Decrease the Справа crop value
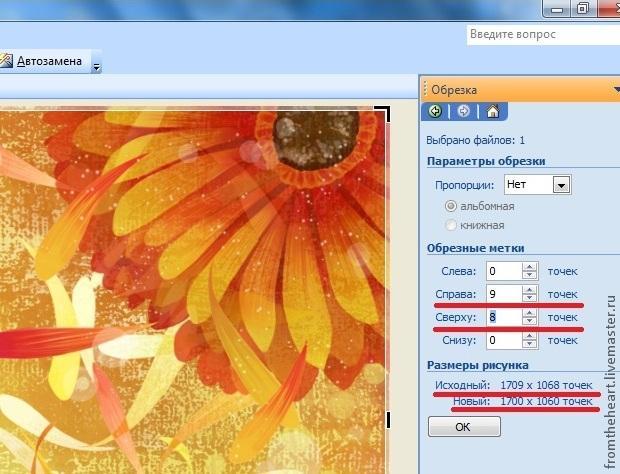Screen dimensions: 620x474 tap(529, 298)
